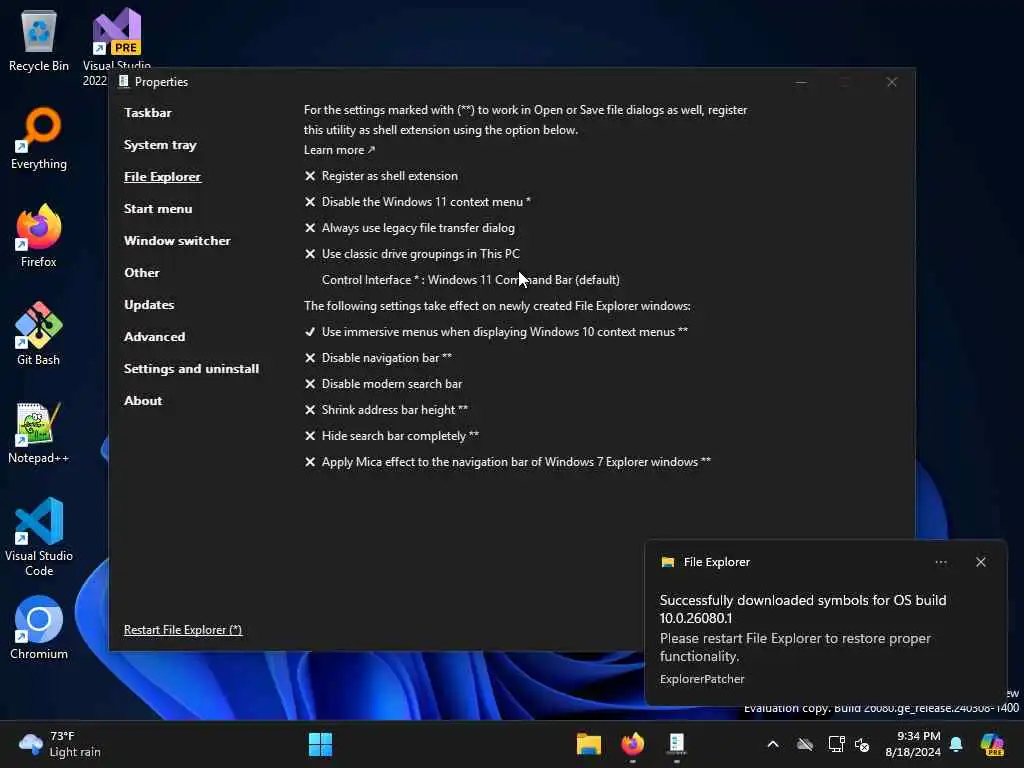Select the Taskbar section
The image size is (1024, 768).
[x=148, y=113]
